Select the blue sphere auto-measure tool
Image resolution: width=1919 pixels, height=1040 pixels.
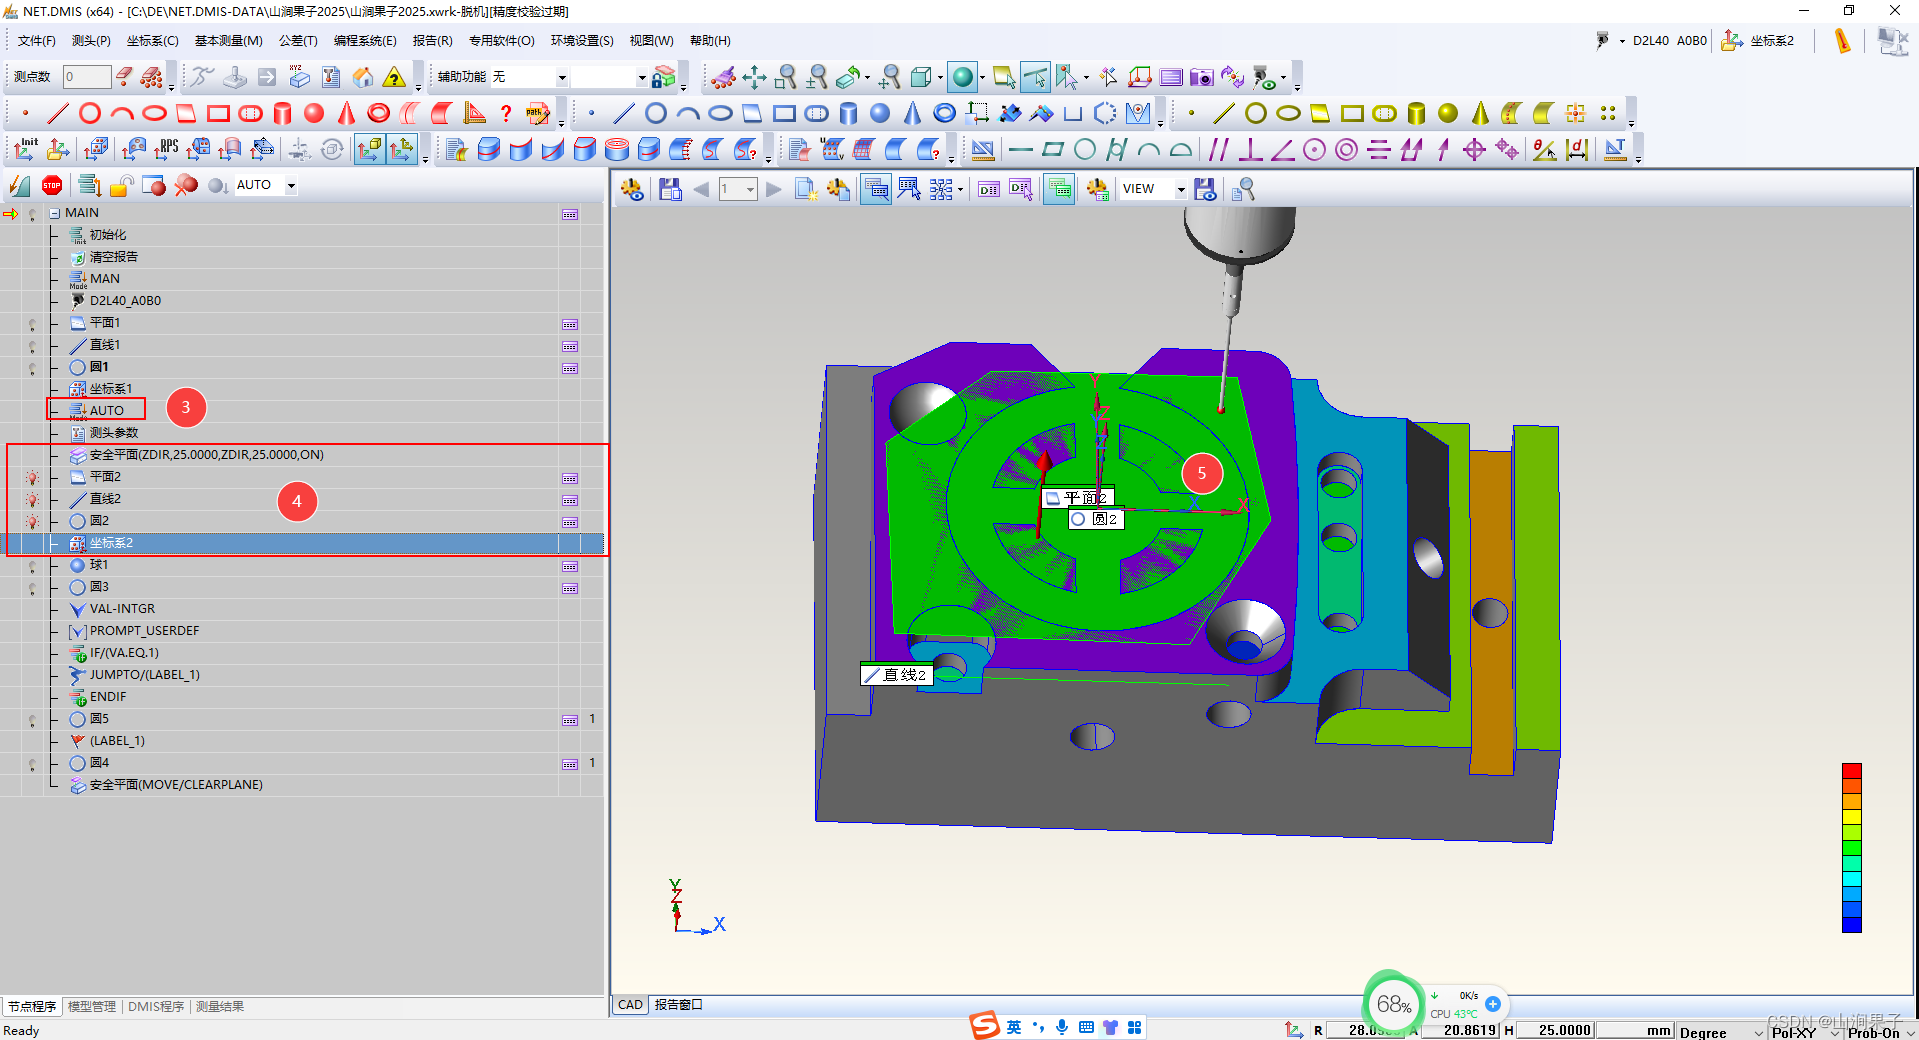pos(880,113)
